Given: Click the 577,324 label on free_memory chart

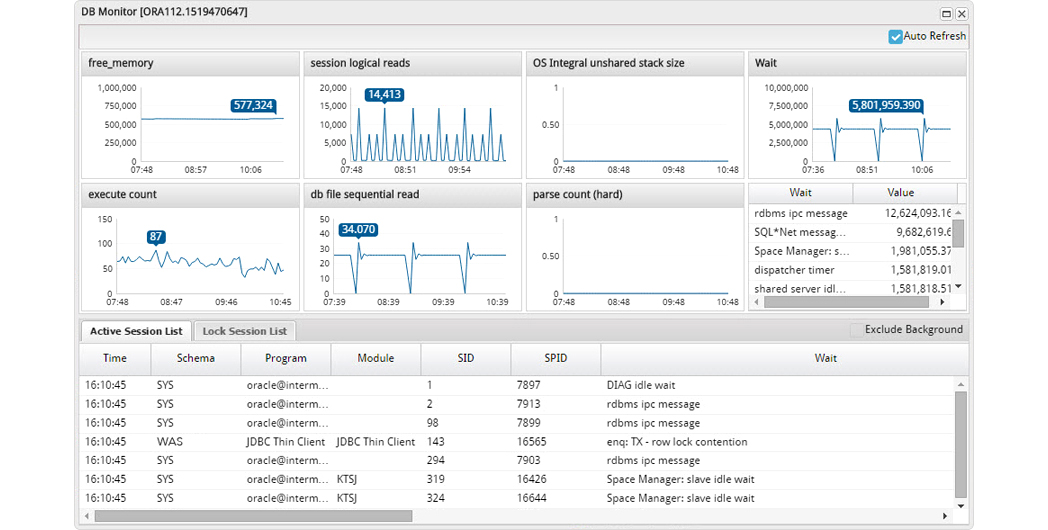Looking at the screenshot, I should click(x=253, y=106).
